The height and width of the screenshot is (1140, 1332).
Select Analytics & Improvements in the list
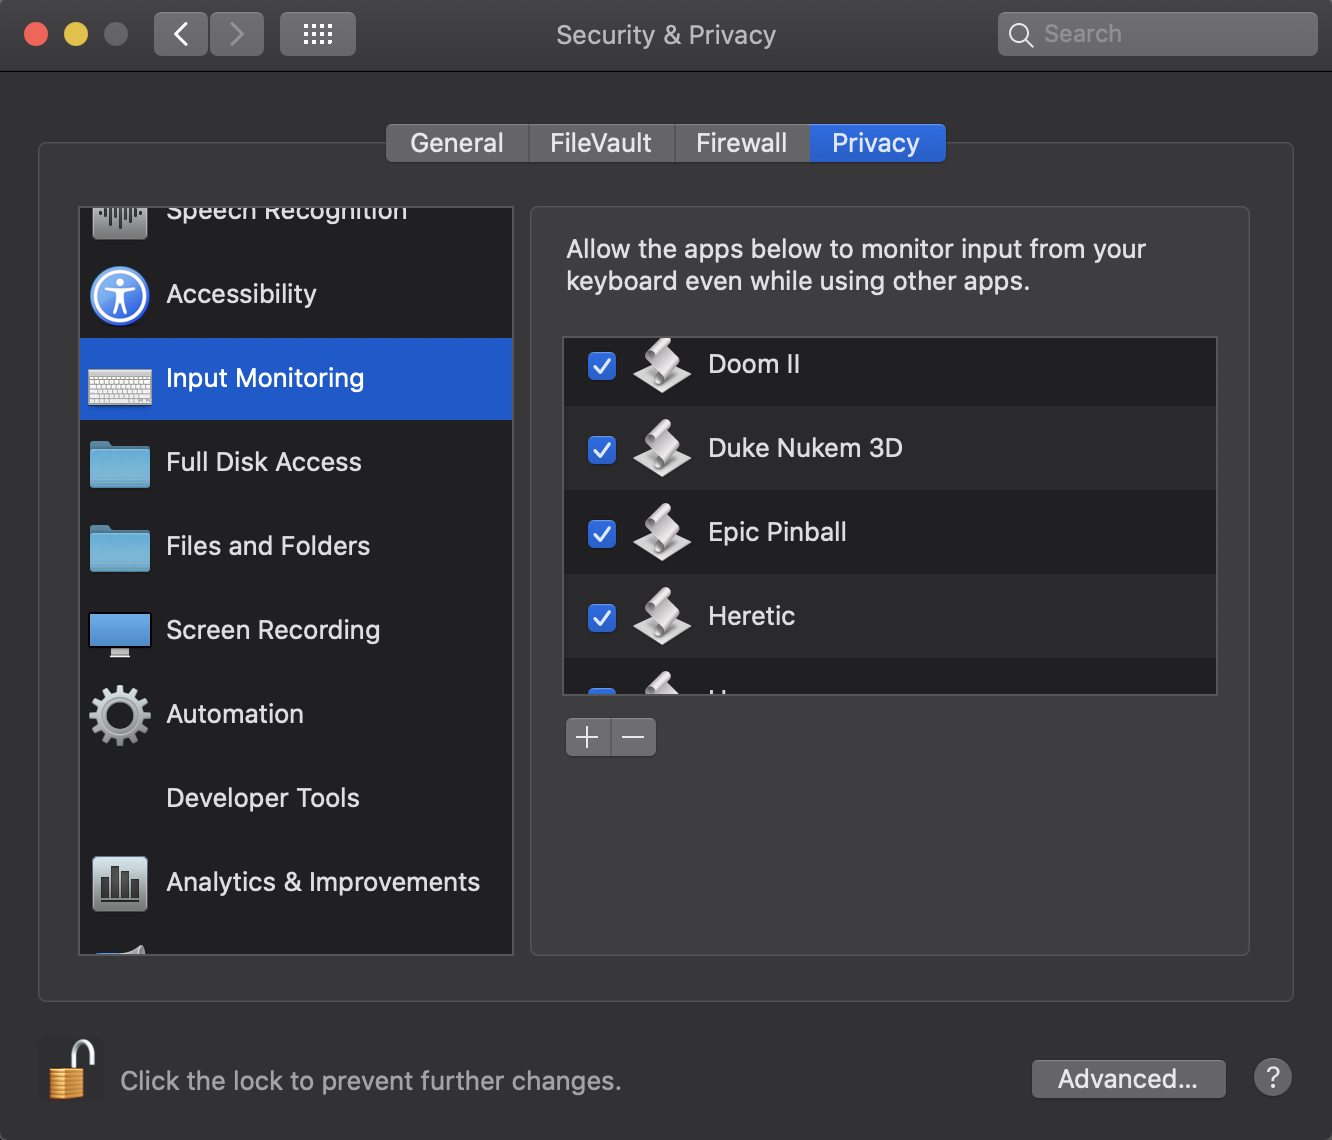[296, 883]
